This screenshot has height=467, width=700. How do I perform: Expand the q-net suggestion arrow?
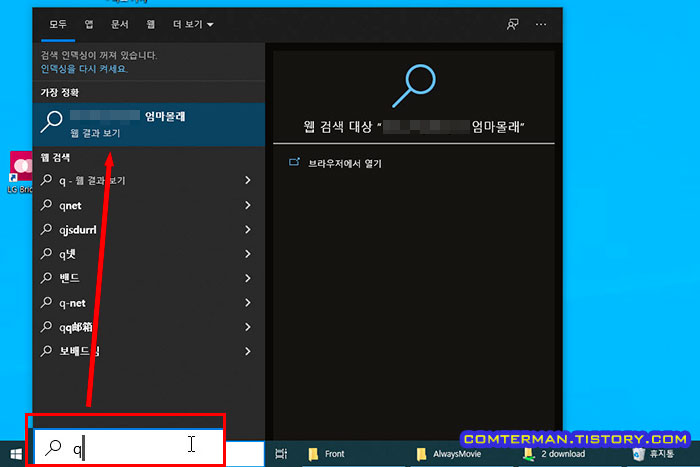[248, 303]
